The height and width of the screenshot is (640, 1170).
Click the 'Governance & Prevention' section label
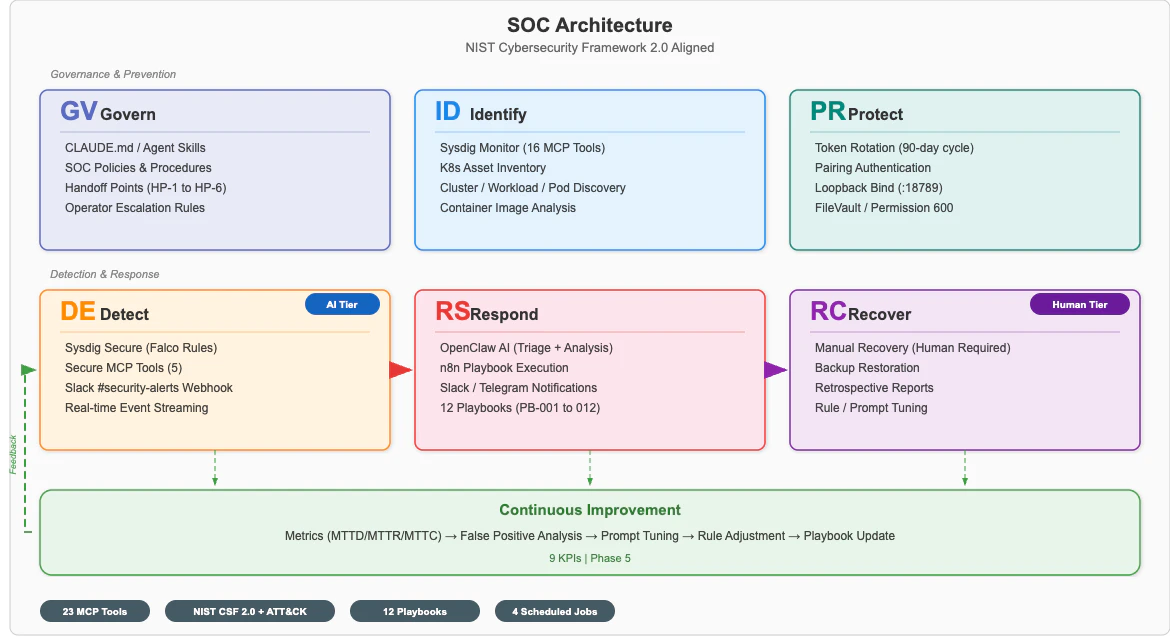tap(113, 75)
